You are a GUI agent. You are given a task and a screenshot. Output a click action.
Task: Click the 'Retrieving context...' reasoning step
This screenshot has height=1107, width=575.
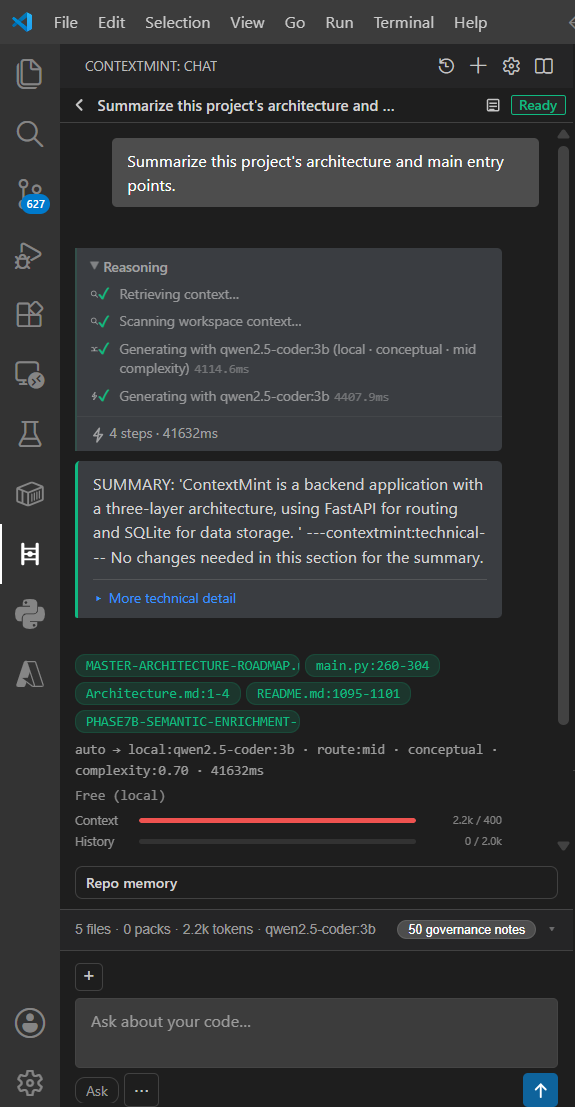point(179,294)
